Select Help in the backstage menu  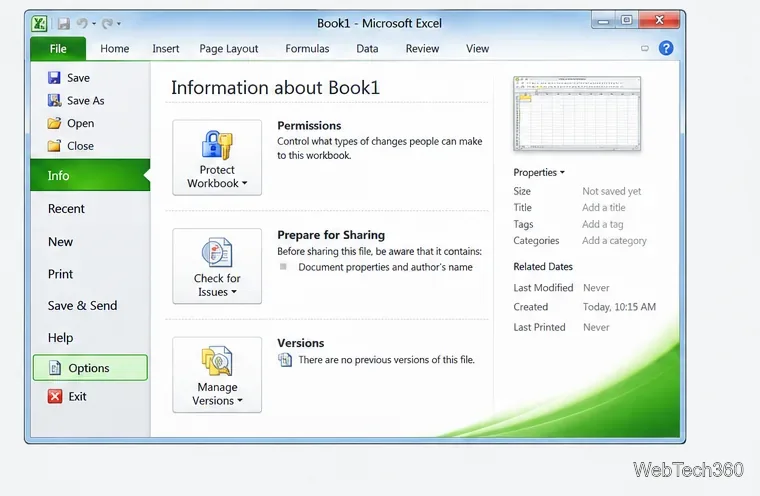[60, 337]
